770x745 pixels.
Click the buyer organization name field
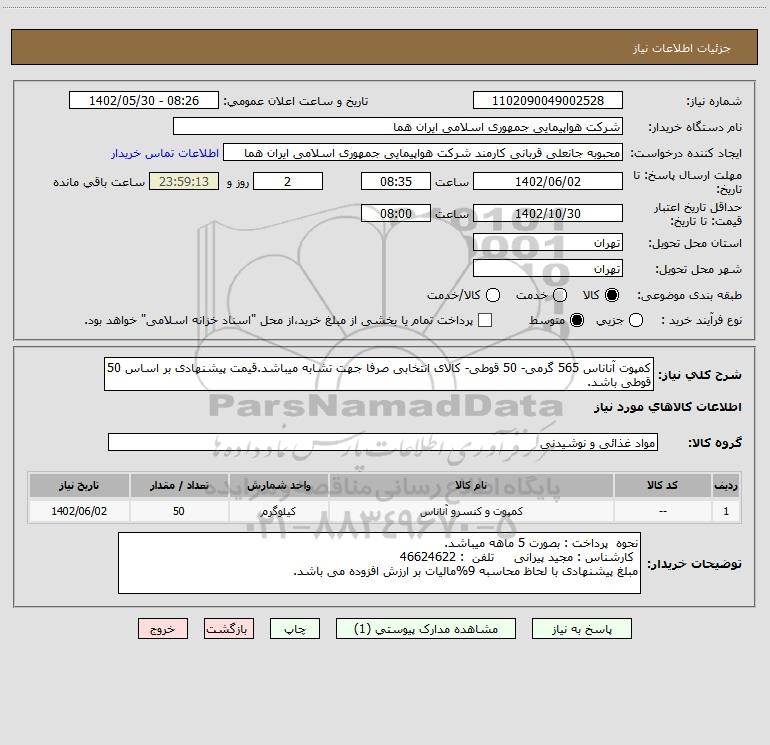398,126
